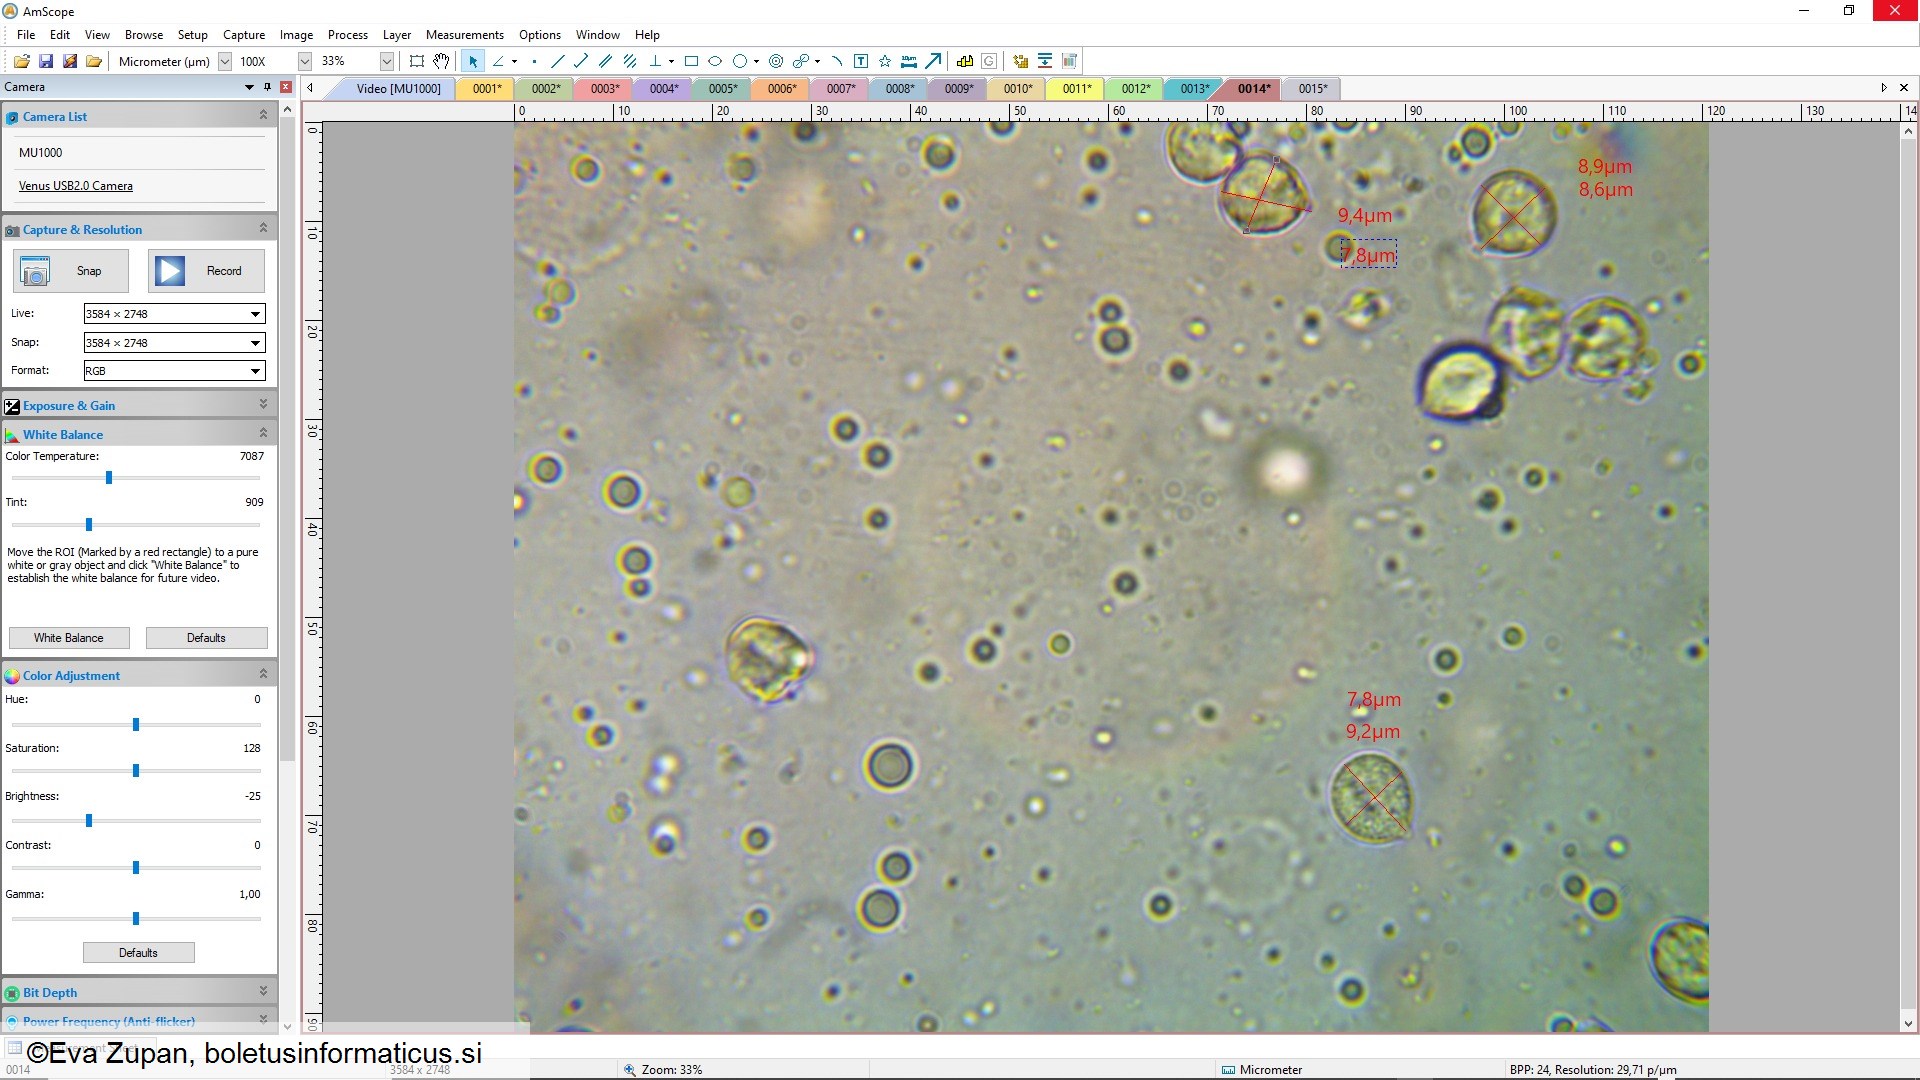Select the text annotation tool
Viewport: 1920px width, 1080px height.
[x=861, y=61]
